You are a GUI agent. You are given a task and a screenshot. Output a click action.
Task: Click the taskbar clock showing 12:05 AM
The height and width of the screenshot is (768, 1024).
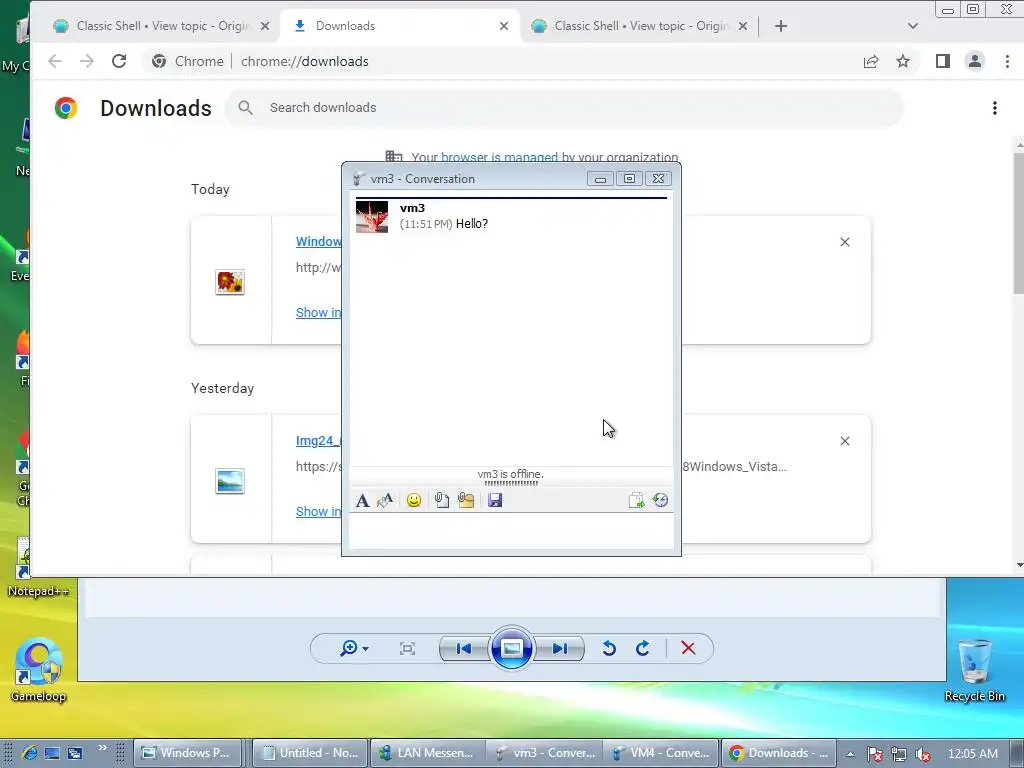click(x=972, y=754)
